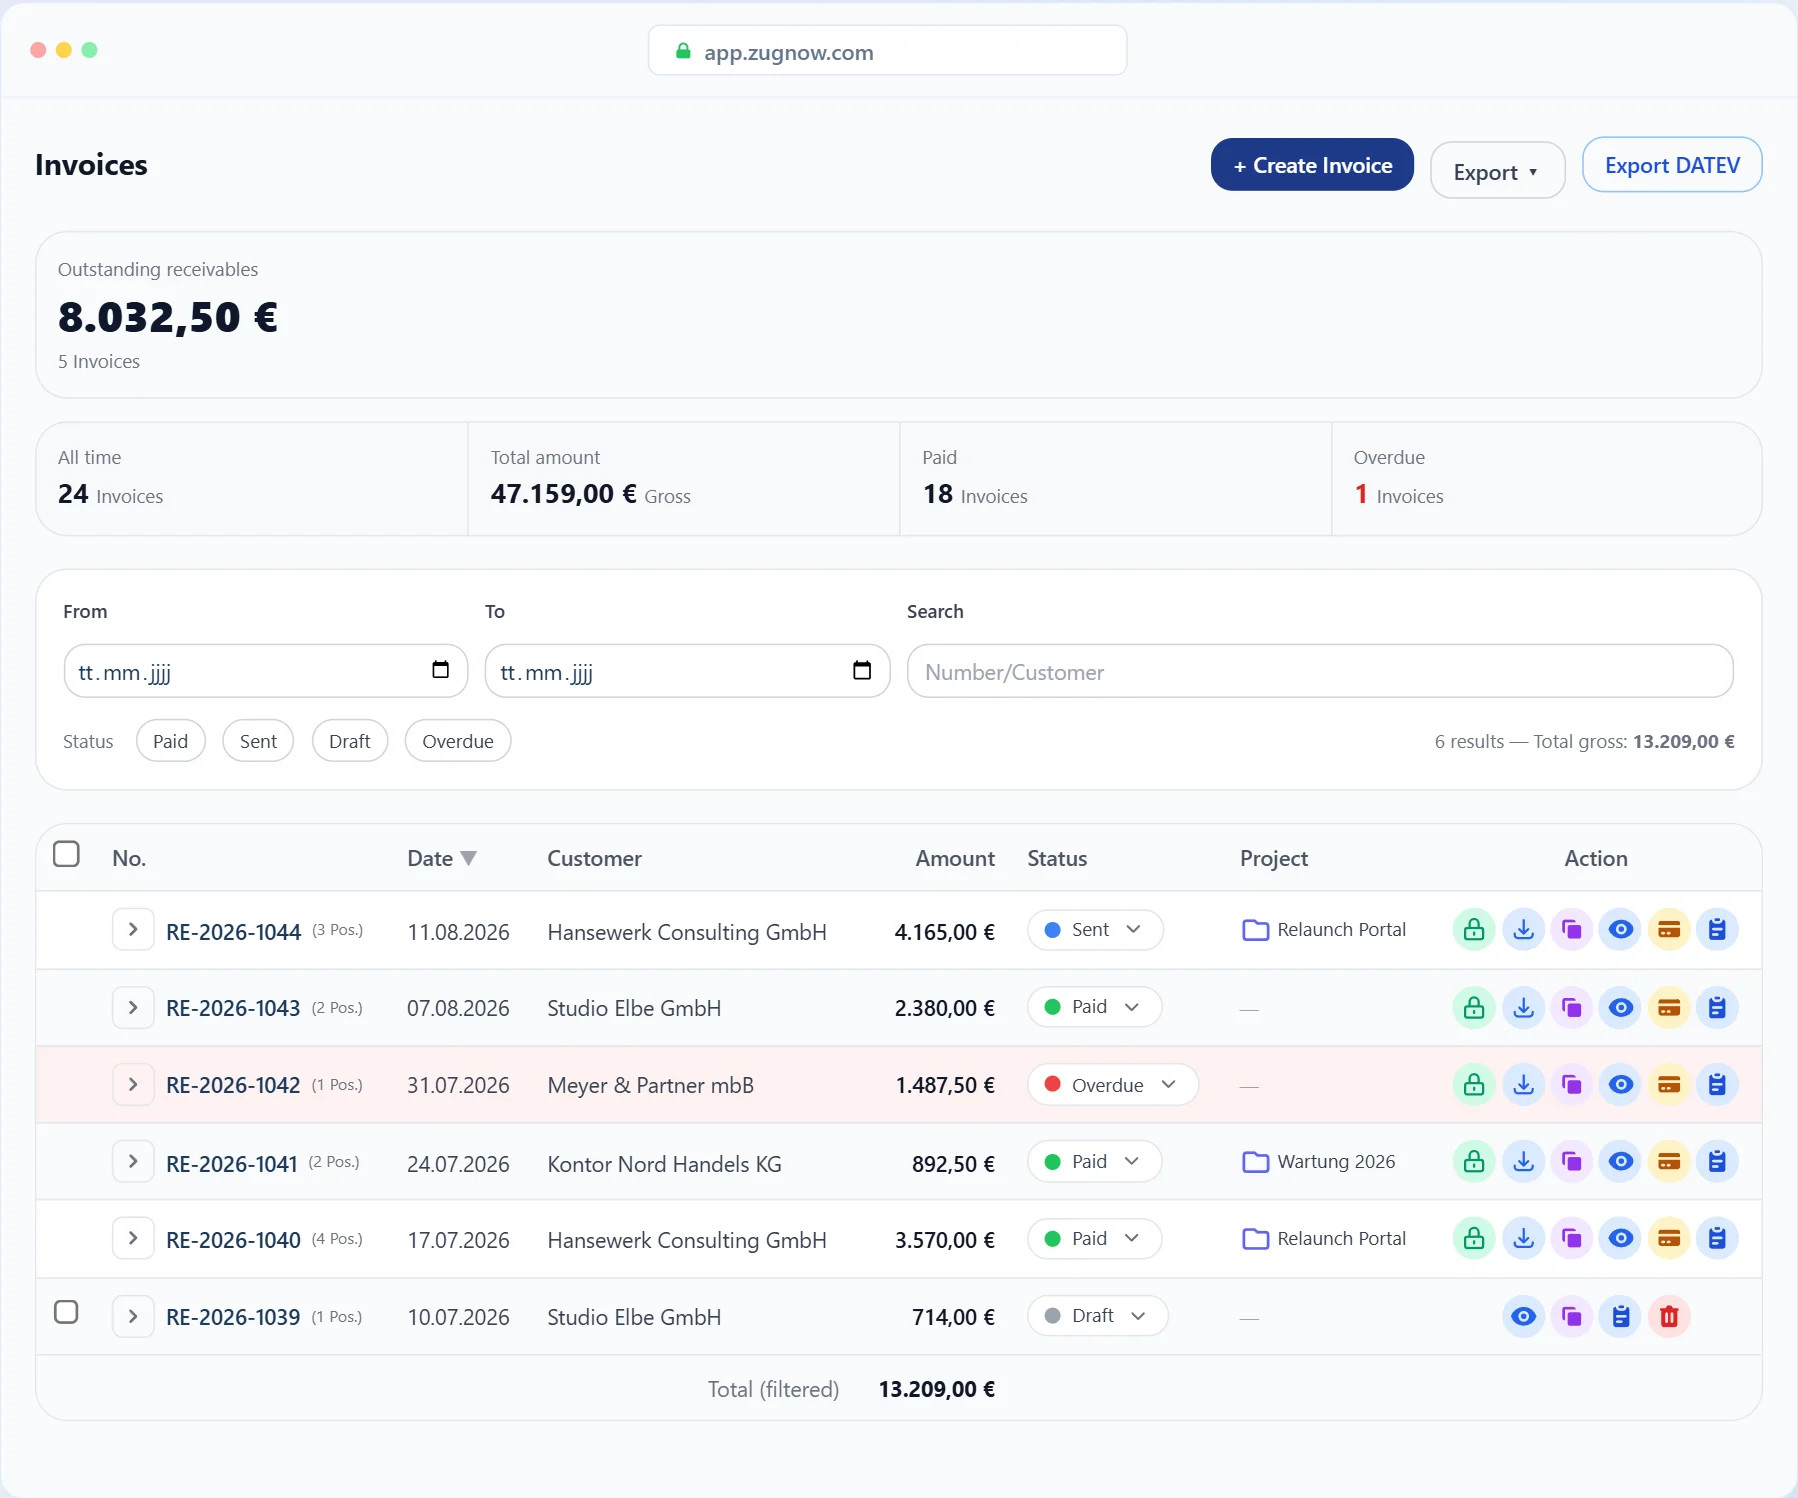Click the clipboard icon for RE-2026-1042

pyautogui.click(x=1717, y=1085)
